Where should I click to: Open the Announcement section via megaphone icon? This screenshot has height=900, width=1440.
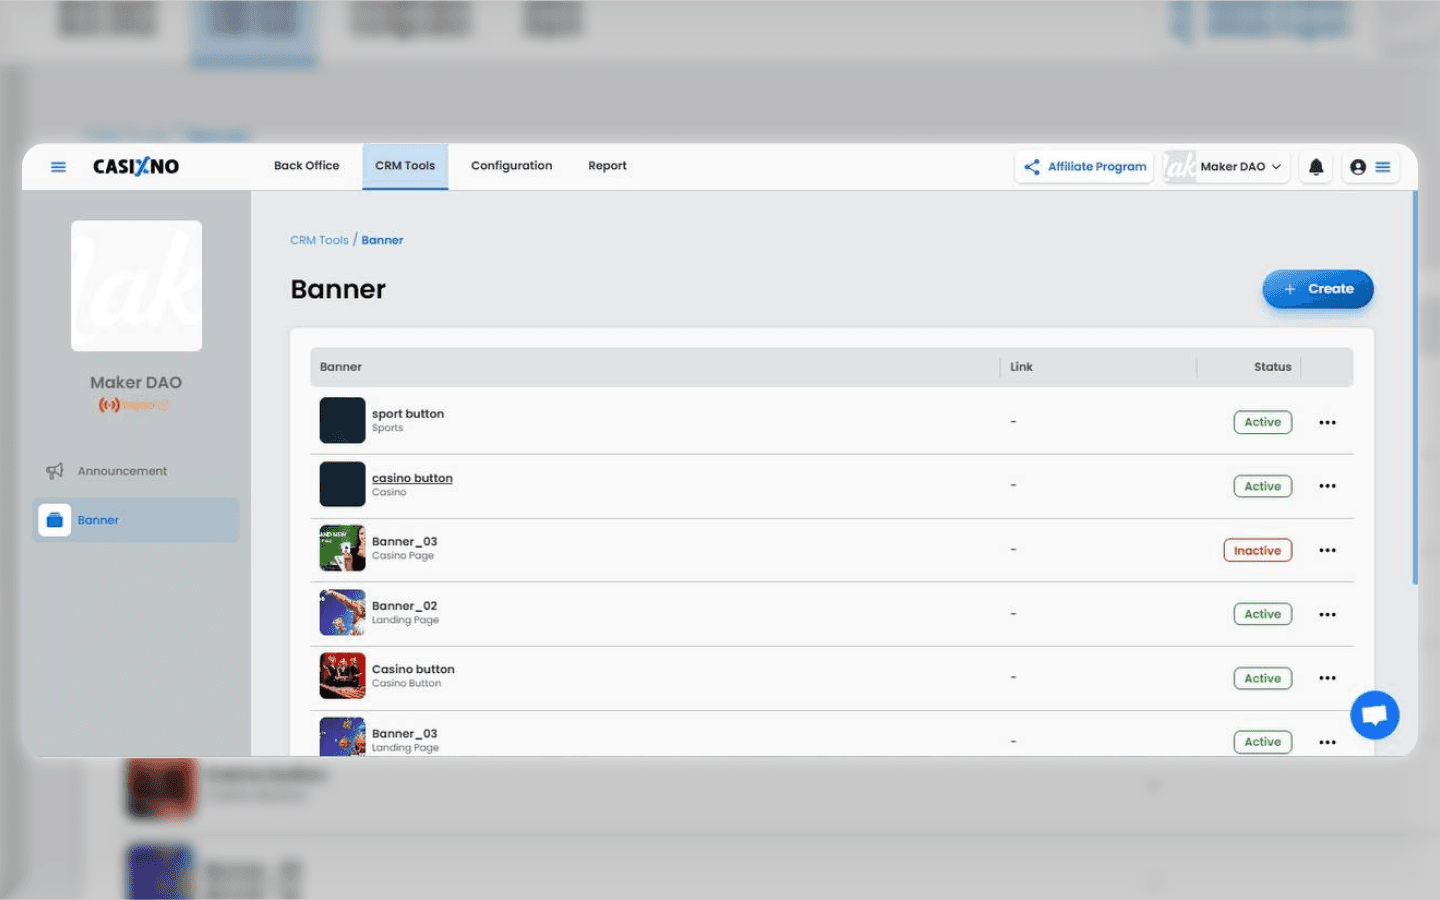point(57,470)
